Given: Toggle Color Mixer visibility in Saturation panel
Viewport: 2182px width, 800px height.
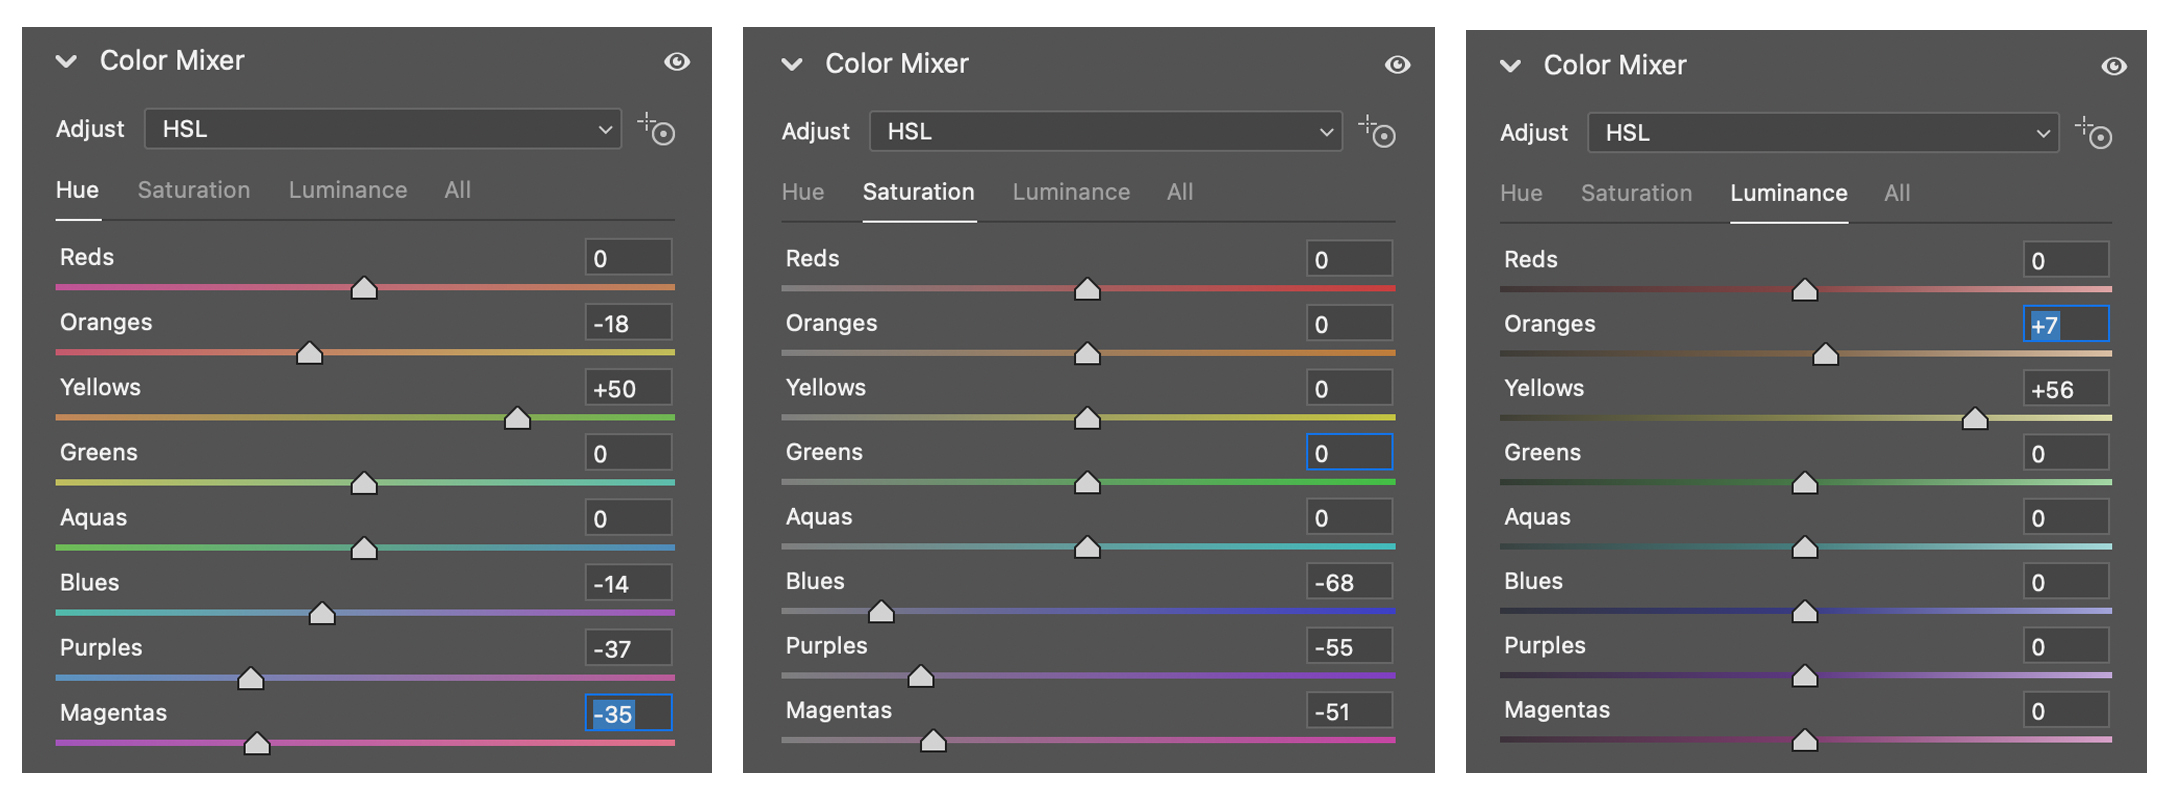Looking at the screenshot, I should pos(1398,65).
